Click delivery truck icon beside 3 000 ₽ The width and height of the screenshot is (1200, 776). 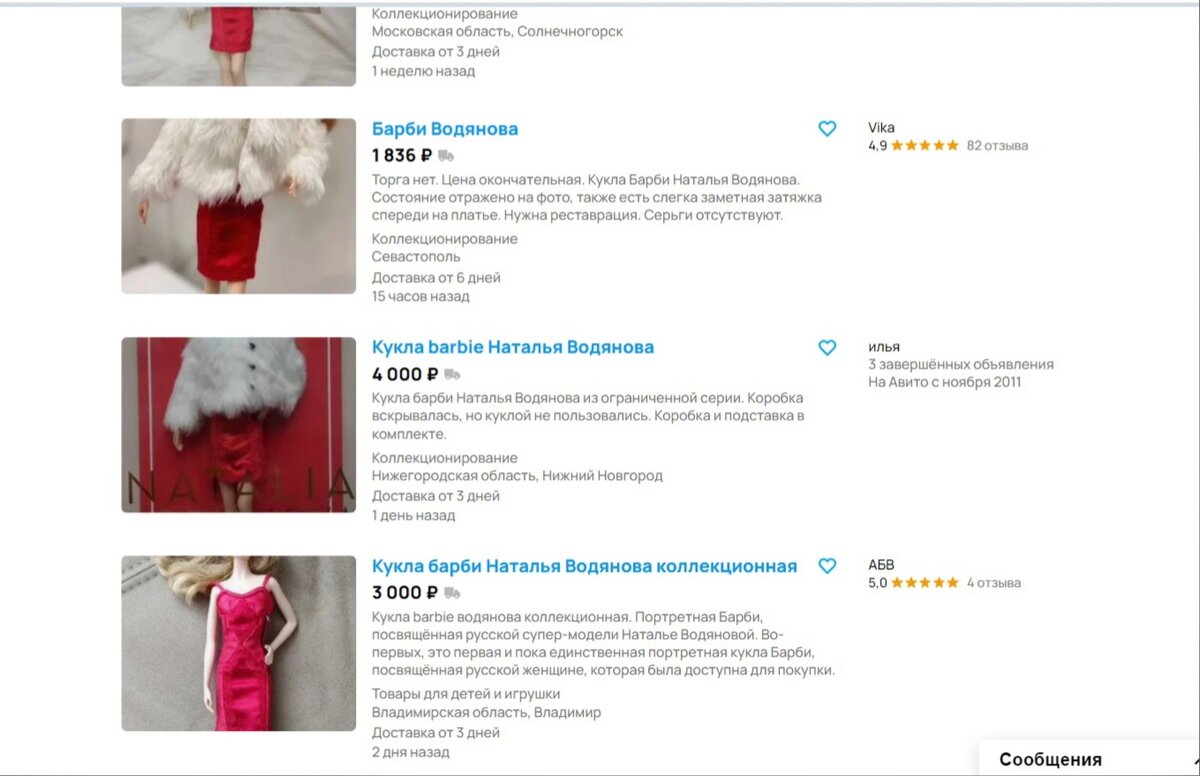[438, 593]
